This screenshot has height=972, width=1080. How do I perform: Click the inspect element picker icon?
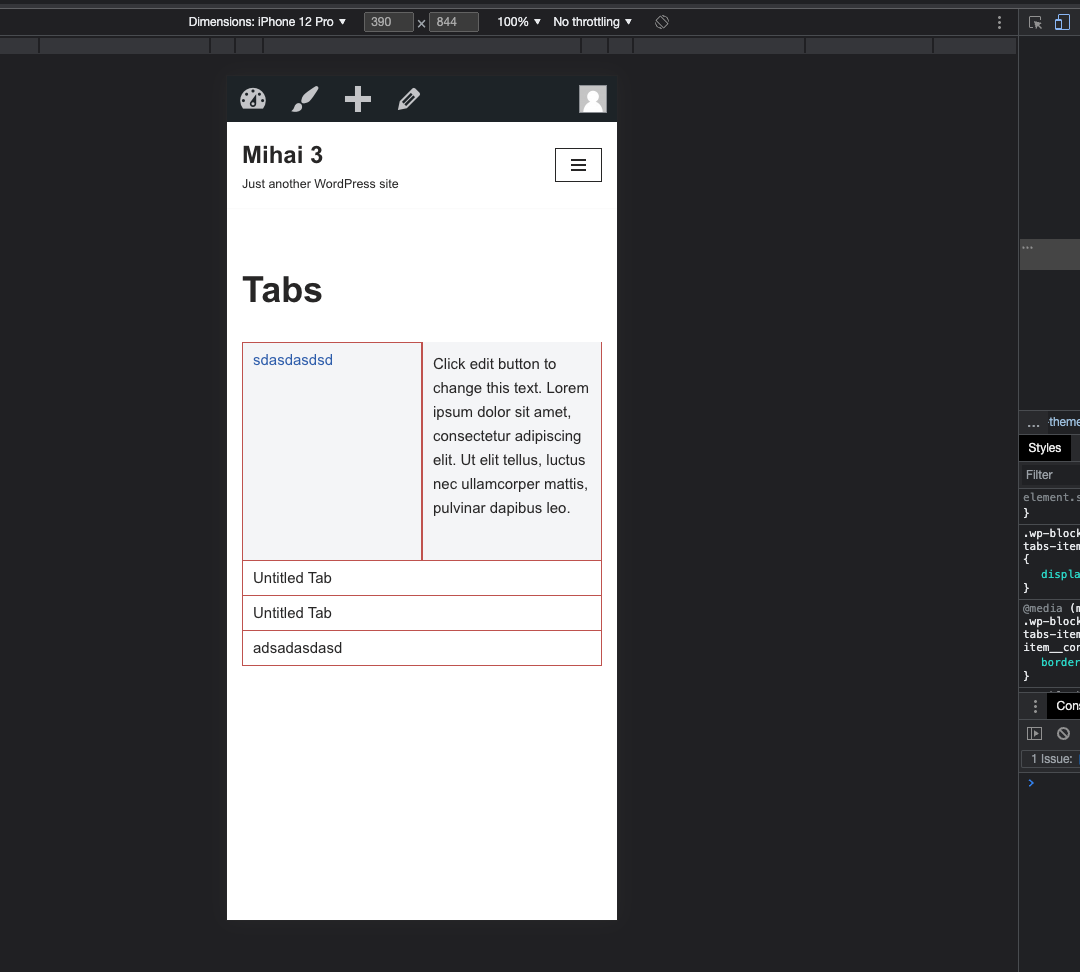[1036, 21]
